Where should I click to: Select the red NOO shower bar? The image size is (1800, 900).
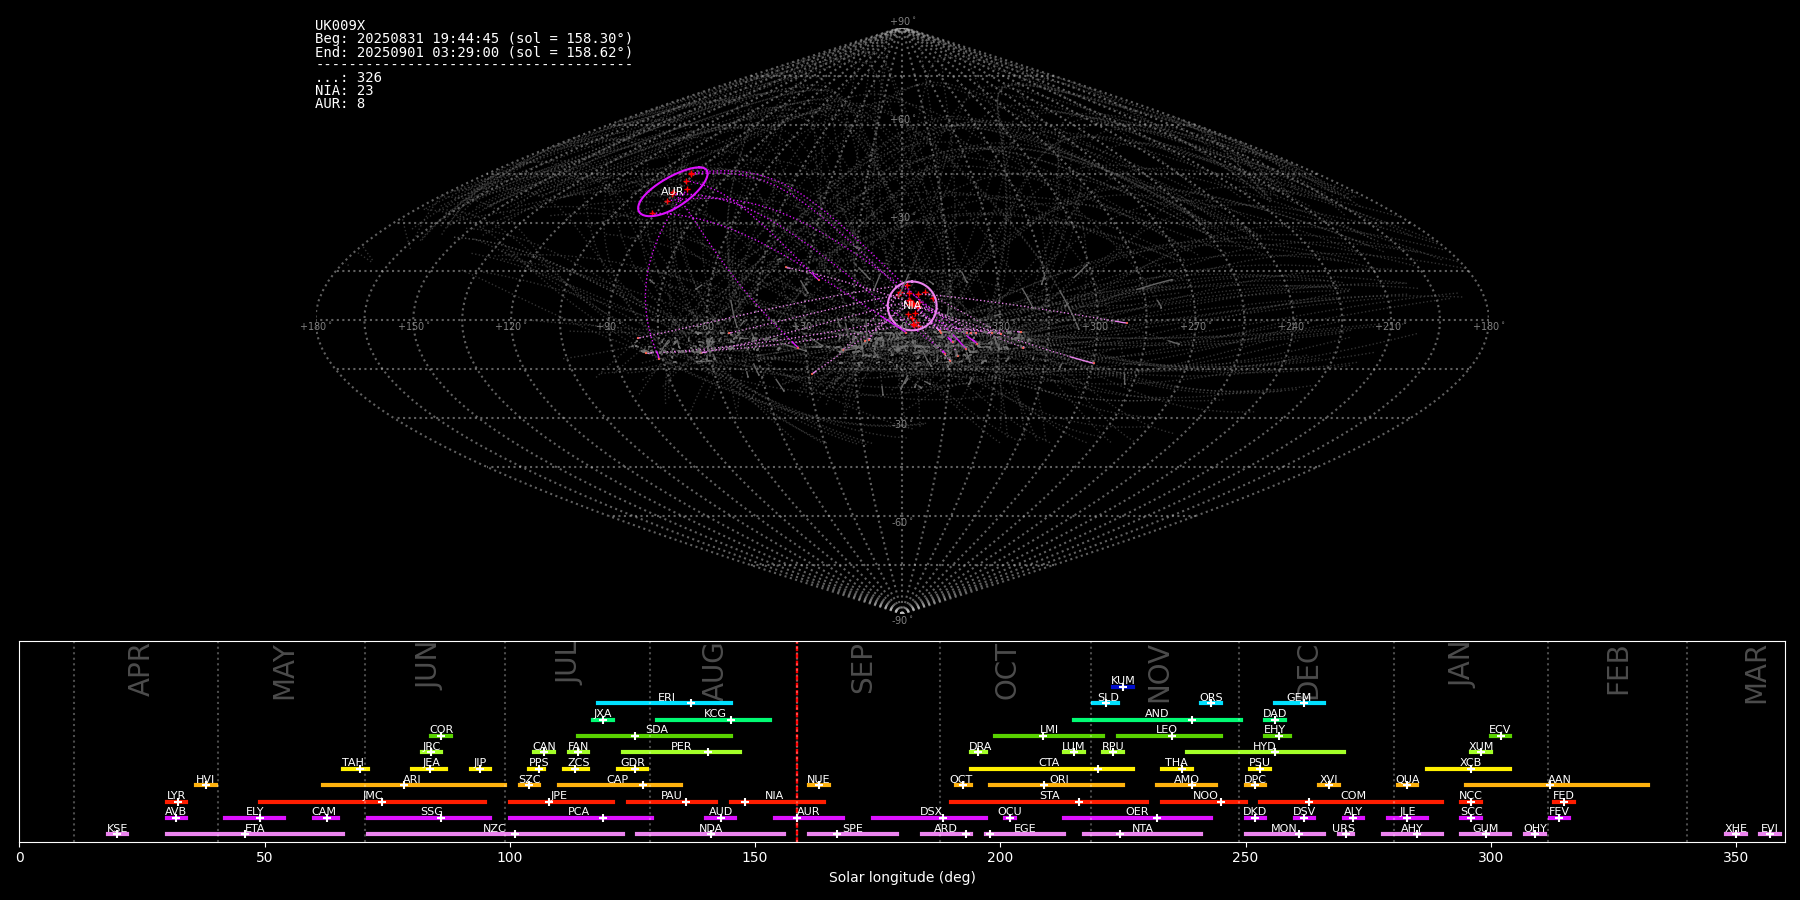point(1204,801)
